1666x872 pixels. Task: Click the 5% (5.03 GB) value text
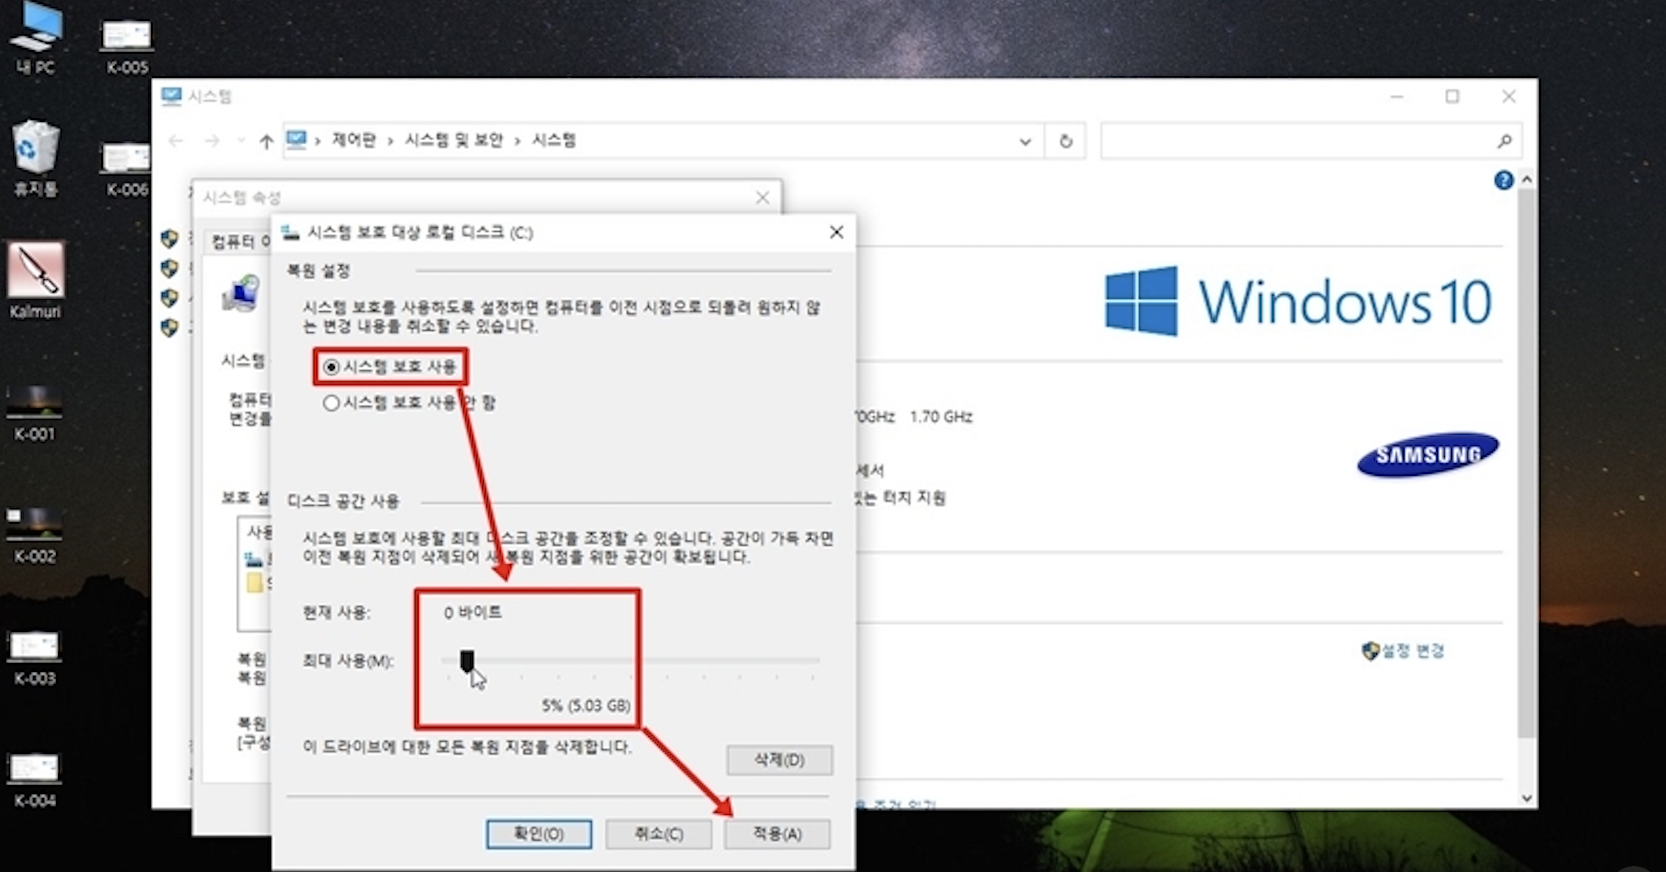pos(586,705)
